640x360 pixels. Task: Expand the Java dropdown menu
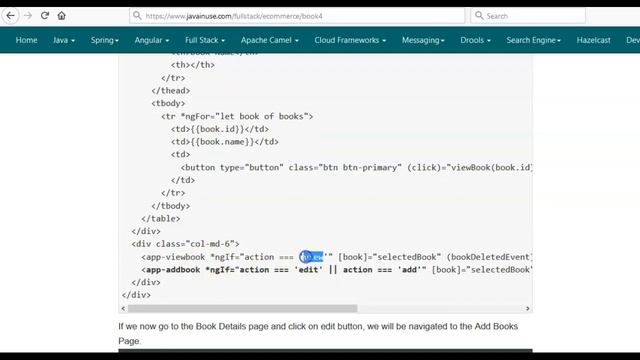(x=64, y=40)
